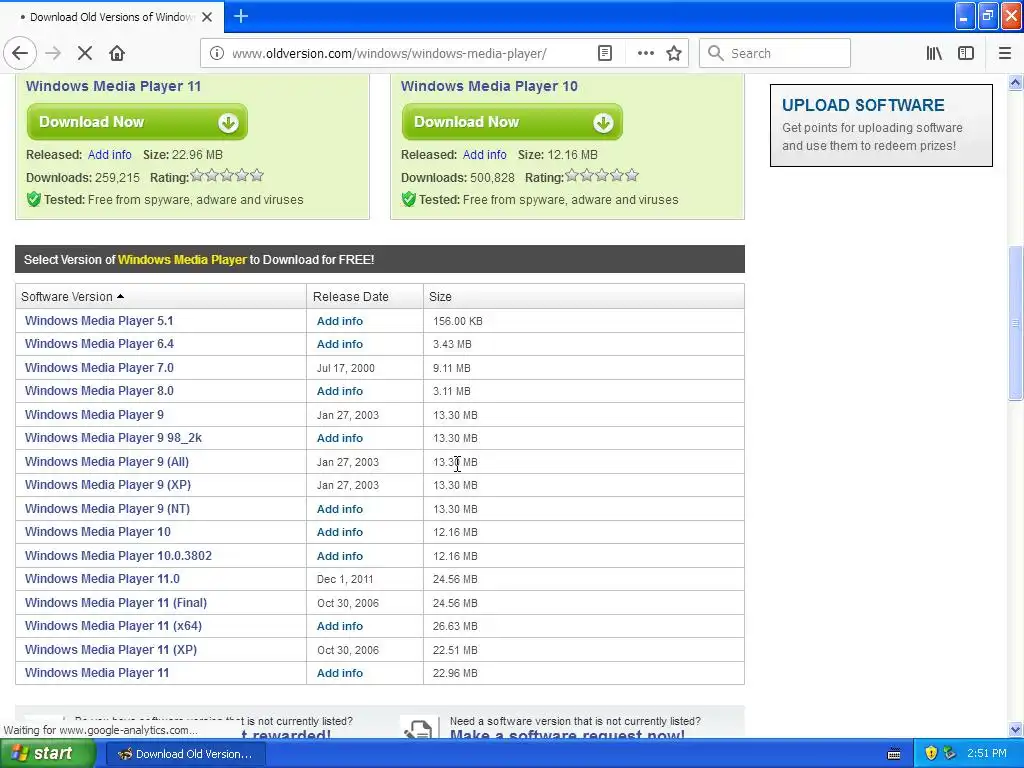
Task: Close the Download Old Versions tab
Action: pyautogui.click(x=207, y=17)
